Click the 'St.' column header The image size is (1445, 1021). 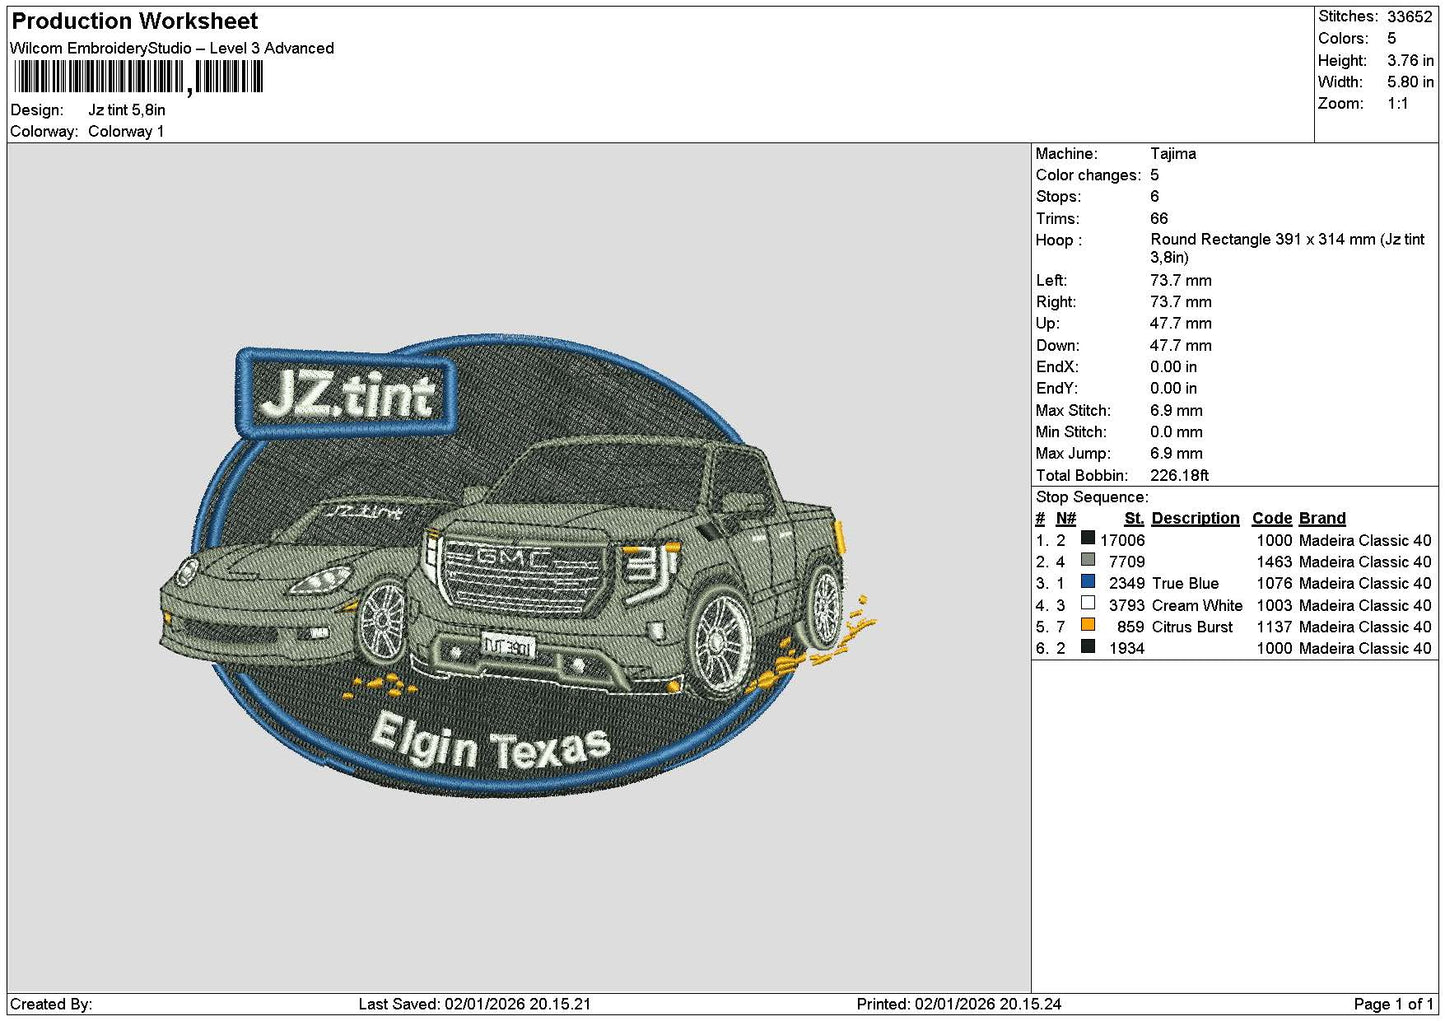point(1134,518)
